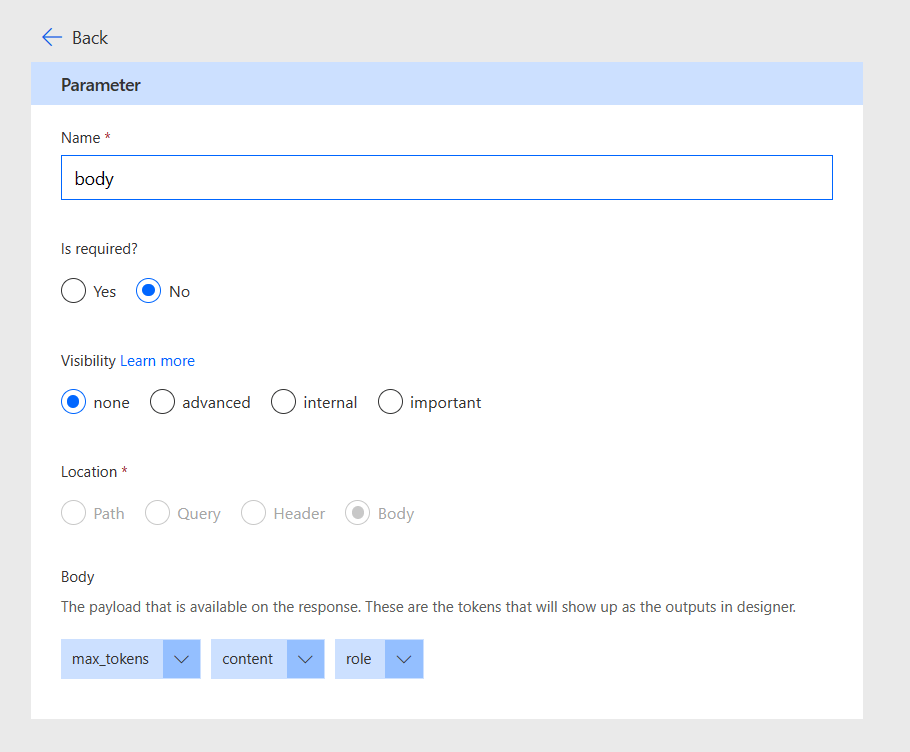Click the max_tokens token label
Viewport: 910px width, 752px height.
pos(111,659)
